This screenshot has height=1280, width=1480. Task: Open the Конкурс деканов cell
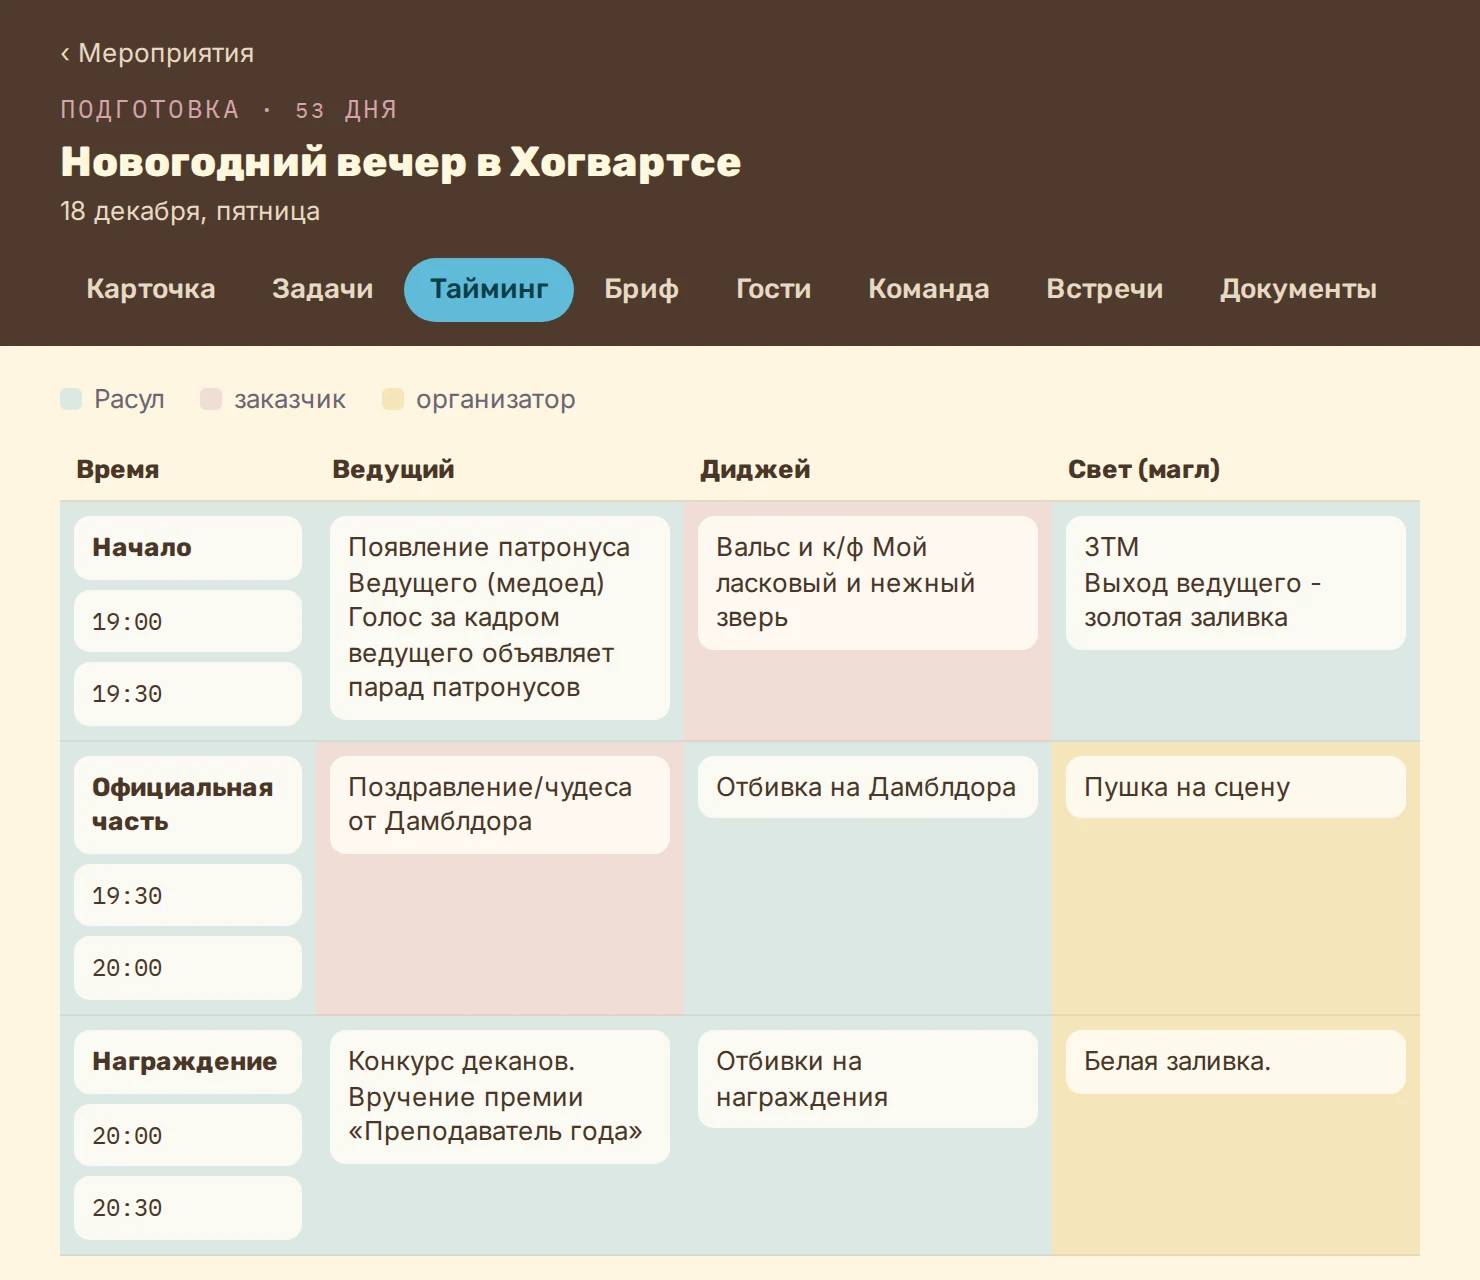[500, 1097]
